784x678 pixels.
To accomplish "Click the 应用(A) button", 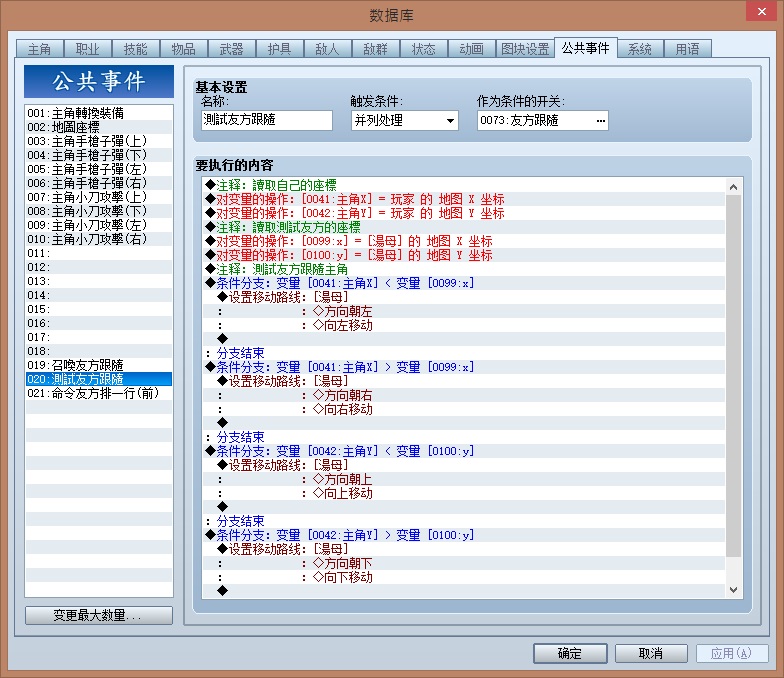I will click(732, 653).
